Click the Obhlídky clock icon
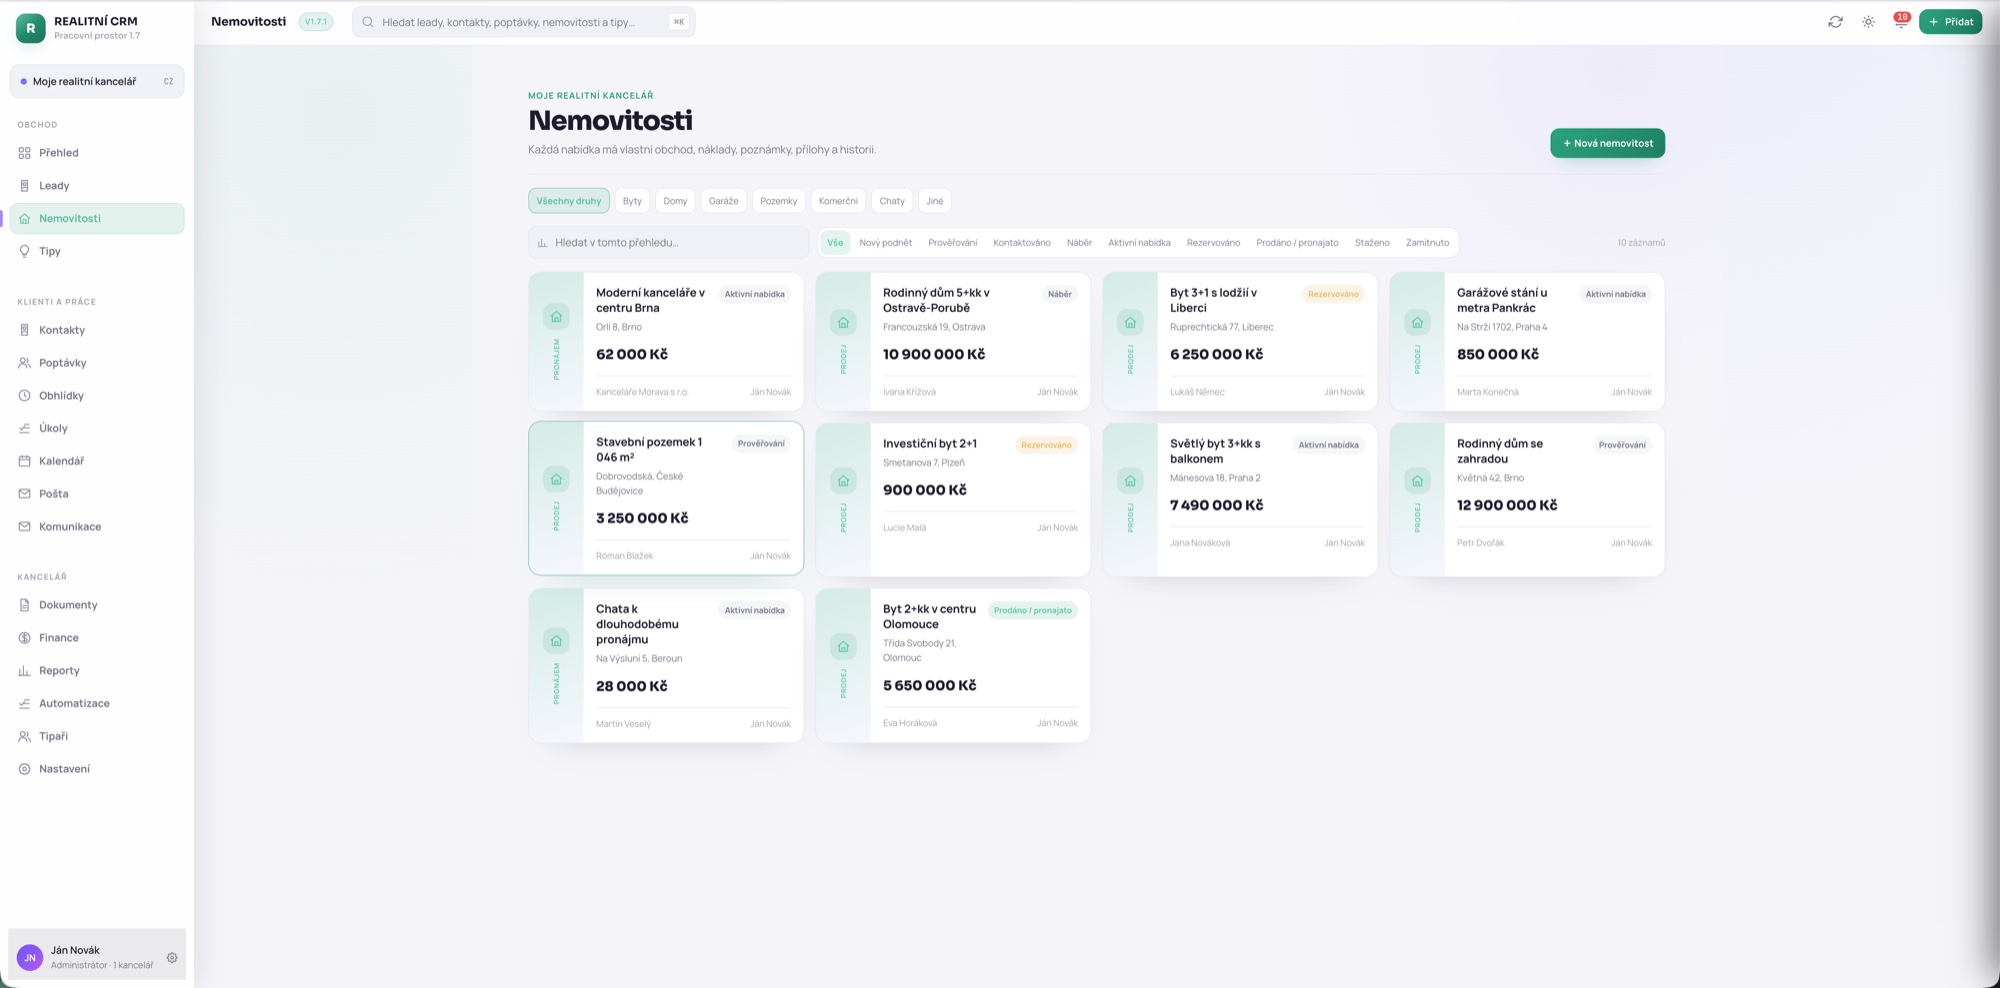This screenshot has height=988, width=2000. [25, 396]
